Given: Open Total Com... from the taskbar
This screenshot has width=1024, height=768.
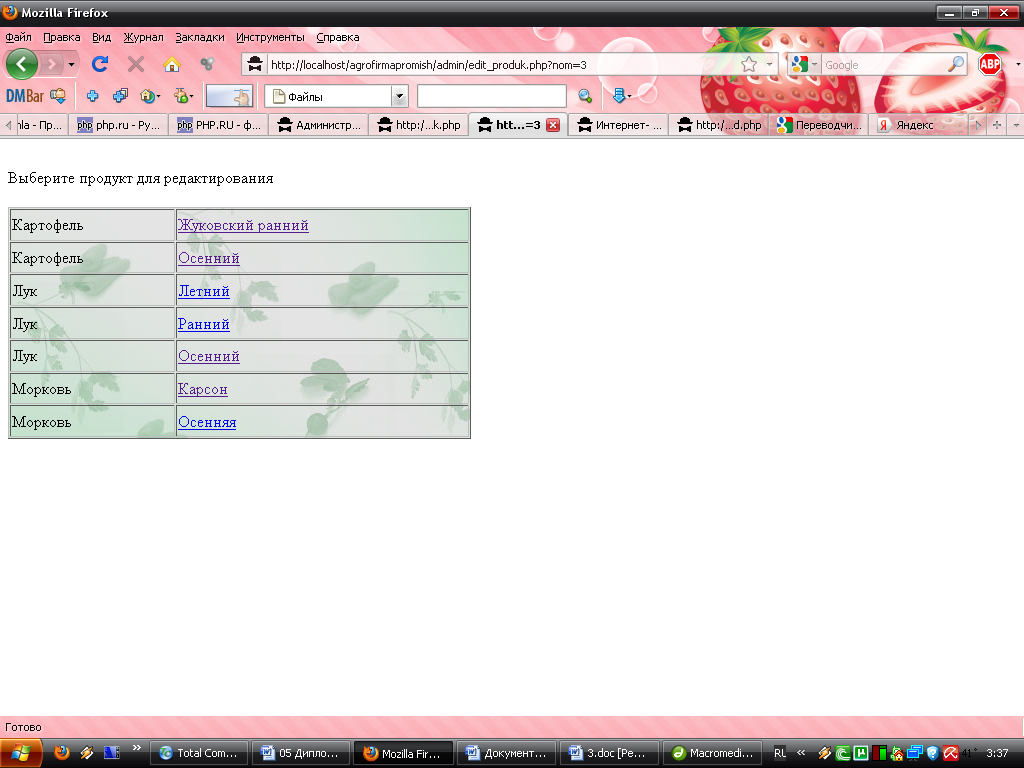Looking at the screenshot, I should (199, 753).
